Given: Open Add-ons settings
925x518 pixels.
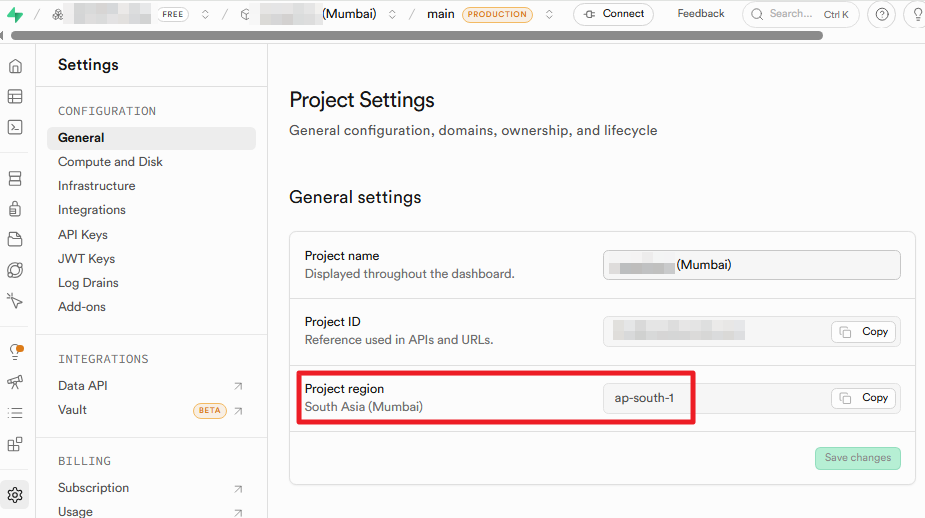Looking at the screenshot, I should click(x=81, y=307).
